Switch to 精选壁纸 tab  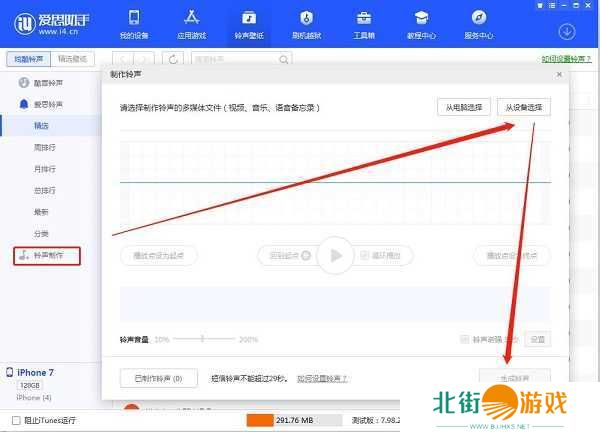(x=76, y=59)
